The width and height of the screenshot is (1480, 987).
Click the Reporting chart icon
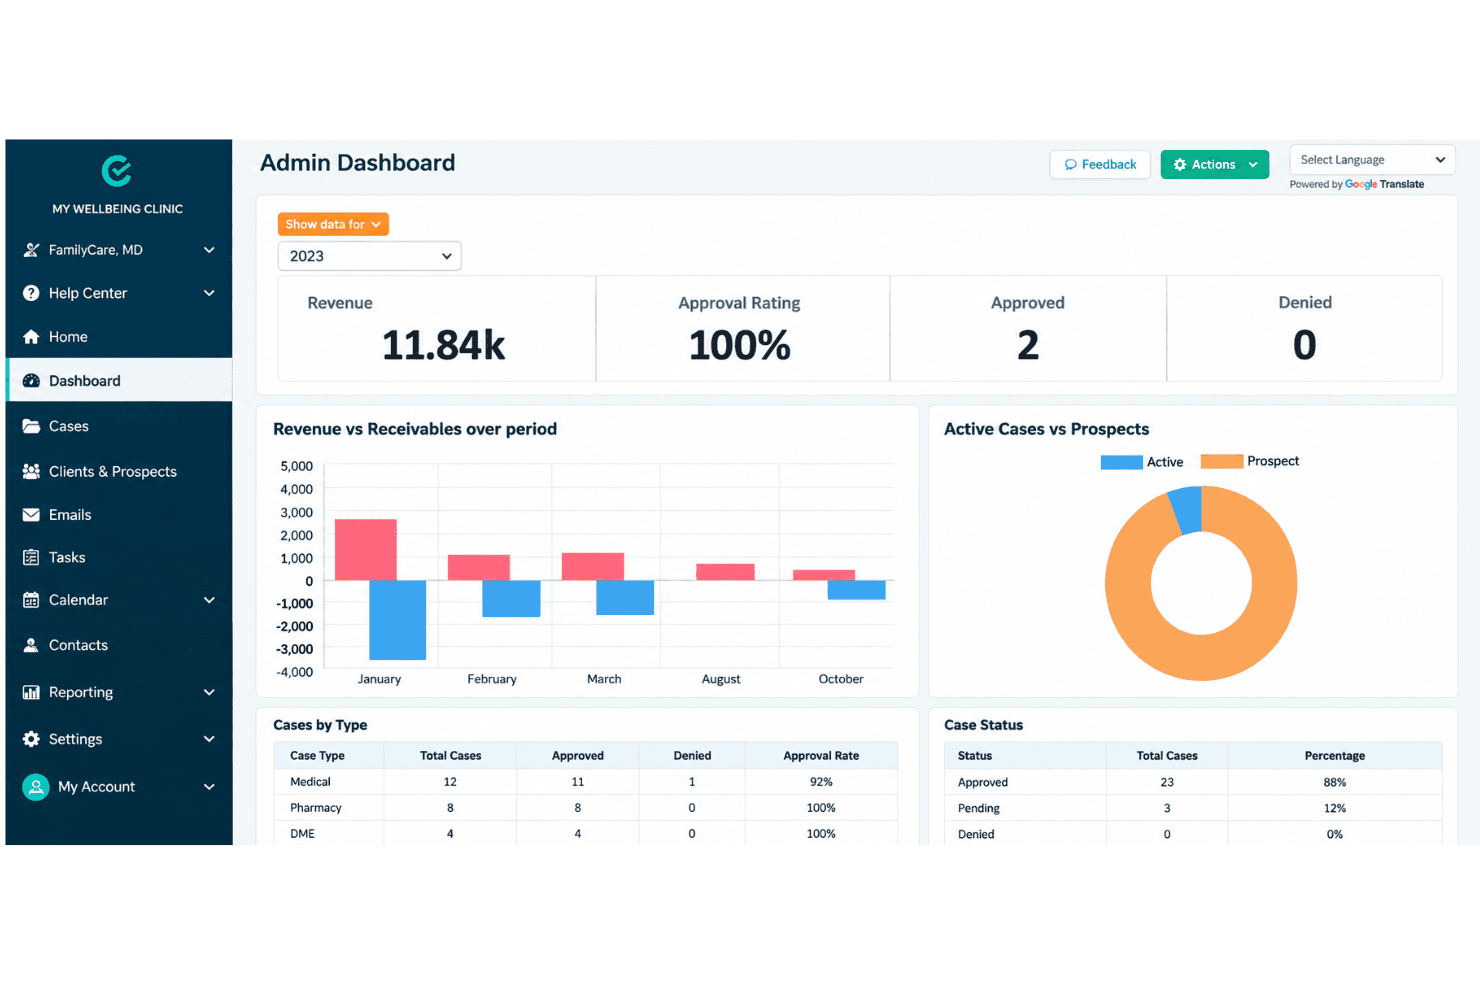(x=31, y=692)
